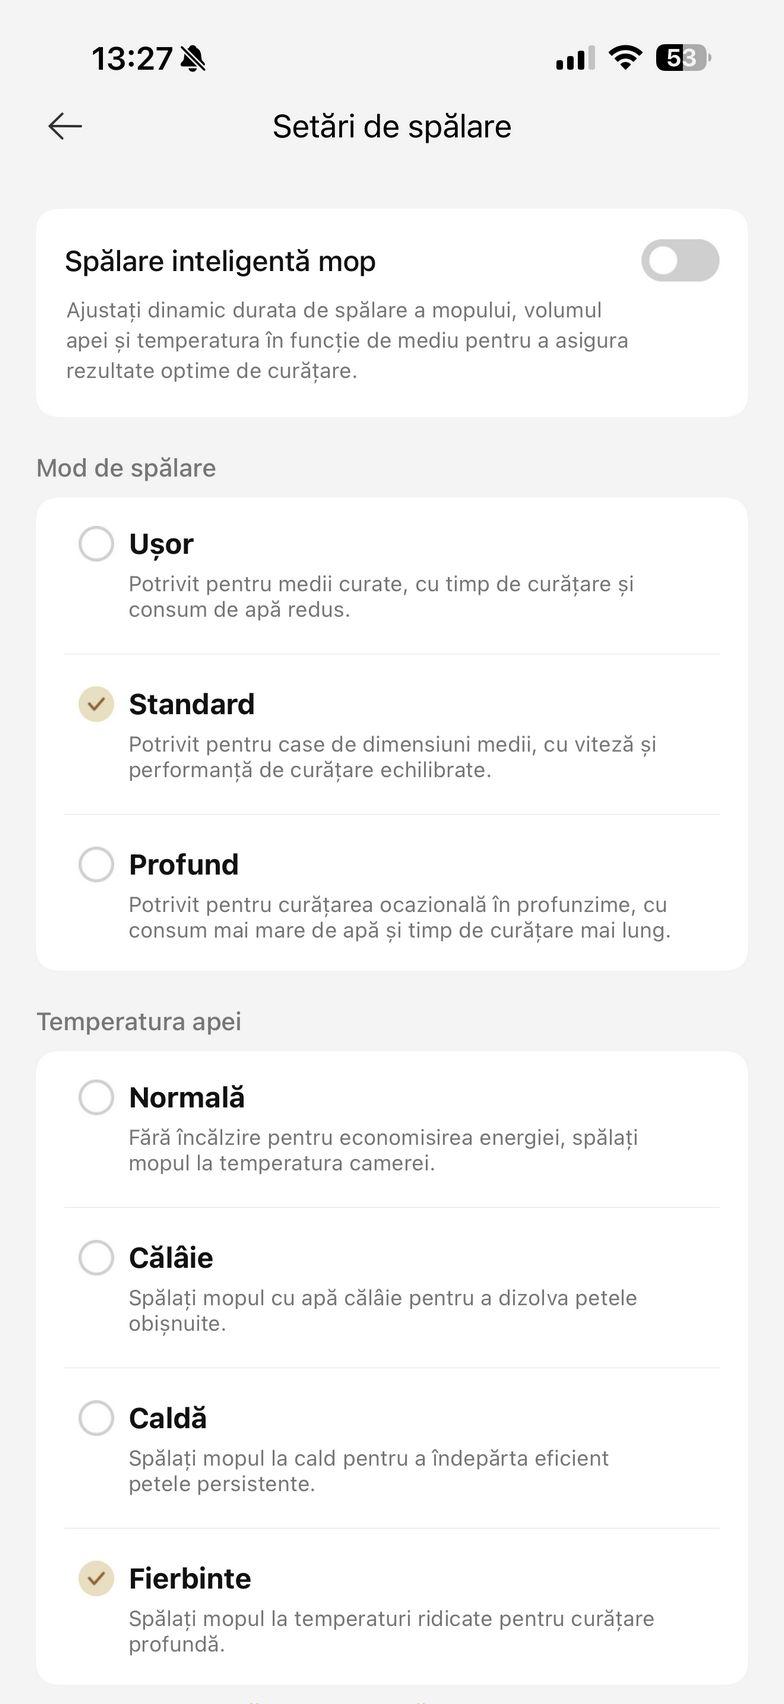Click the Fierbinte temperature checkmark
Image resolution: width=784 pixels, height=1704 pixels.
coord(96,1578)
